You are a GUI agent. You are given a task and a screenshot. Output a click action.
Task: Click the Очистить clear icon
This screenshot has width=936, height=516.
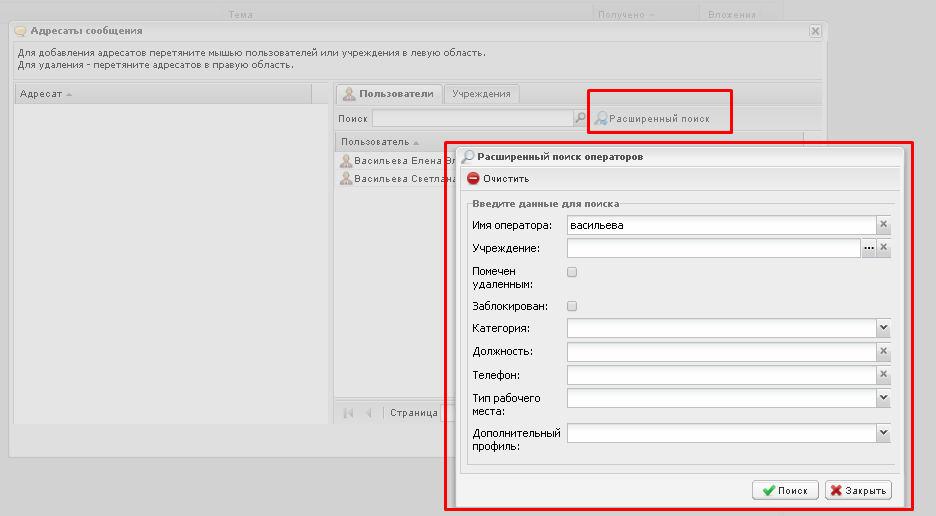(x=473, y=179)
